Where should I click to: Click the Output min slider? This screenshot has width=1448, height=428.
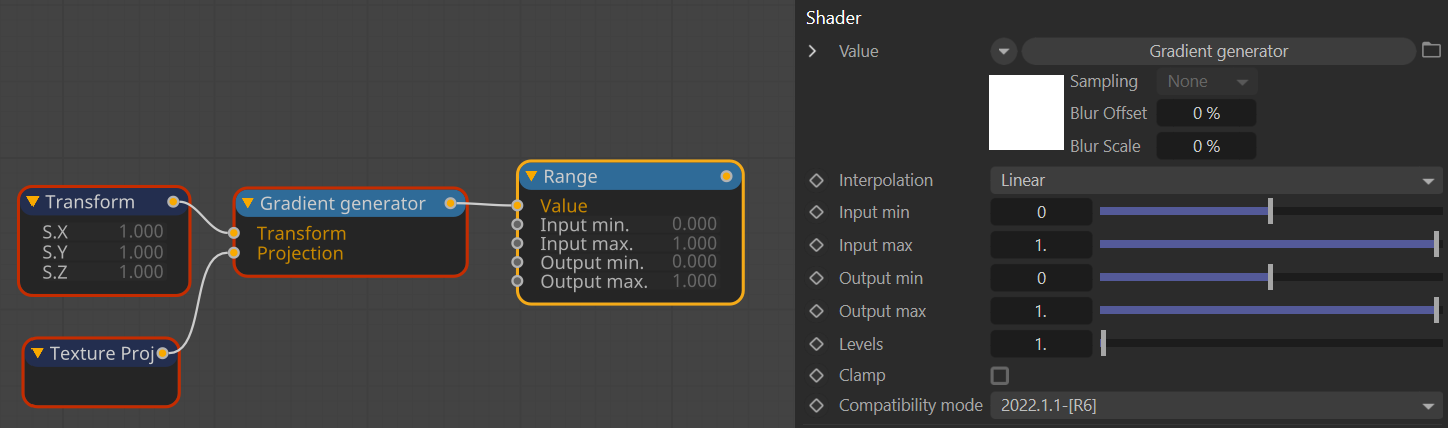click(x=1268, y=278)
